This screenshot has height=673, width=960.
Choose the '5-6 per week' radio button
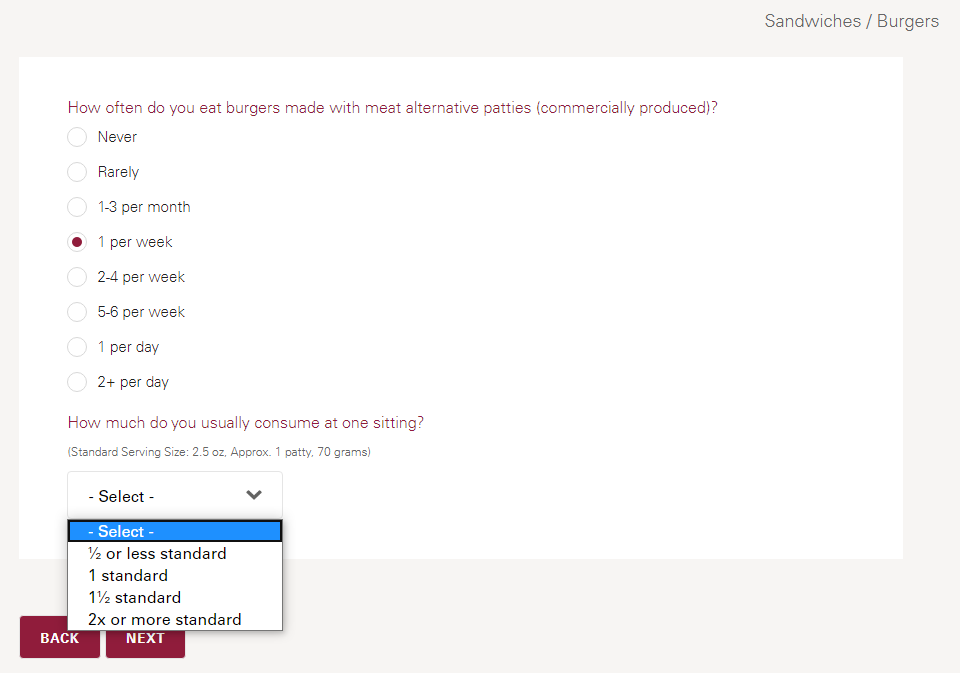click(x=77, y=312)
